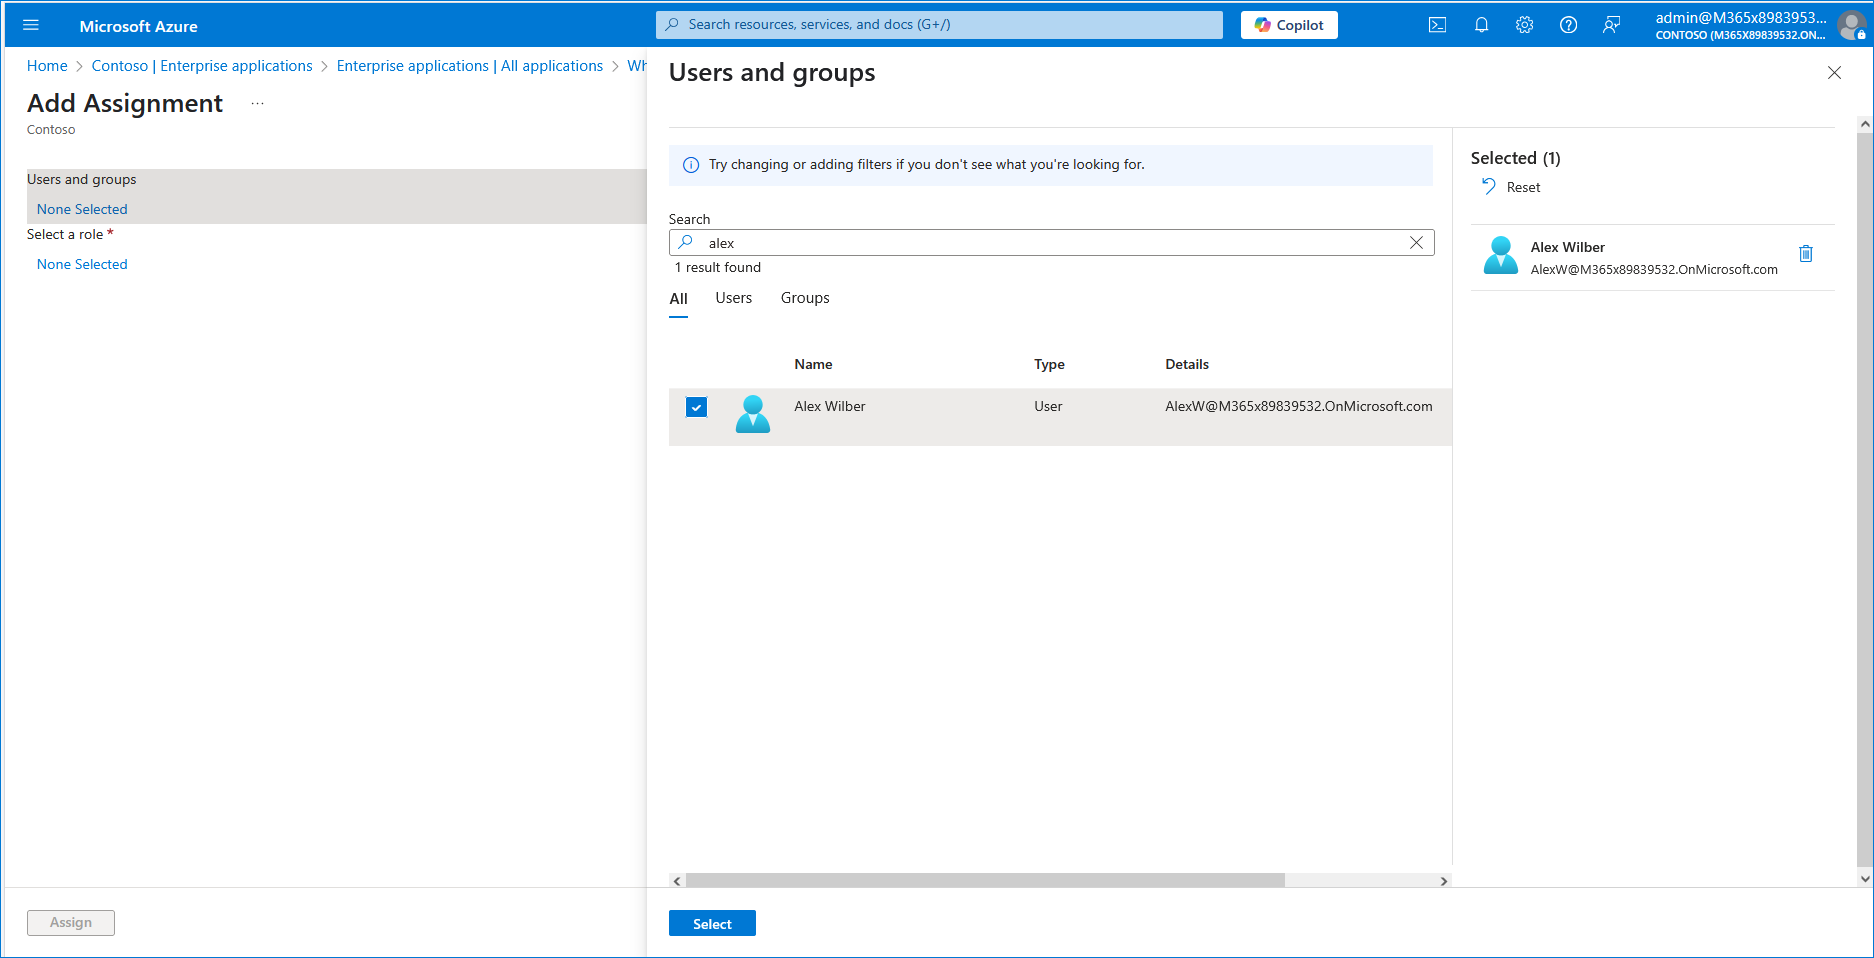
Task: Open the portal settings gear
Action: click(x=1524, y=25)
